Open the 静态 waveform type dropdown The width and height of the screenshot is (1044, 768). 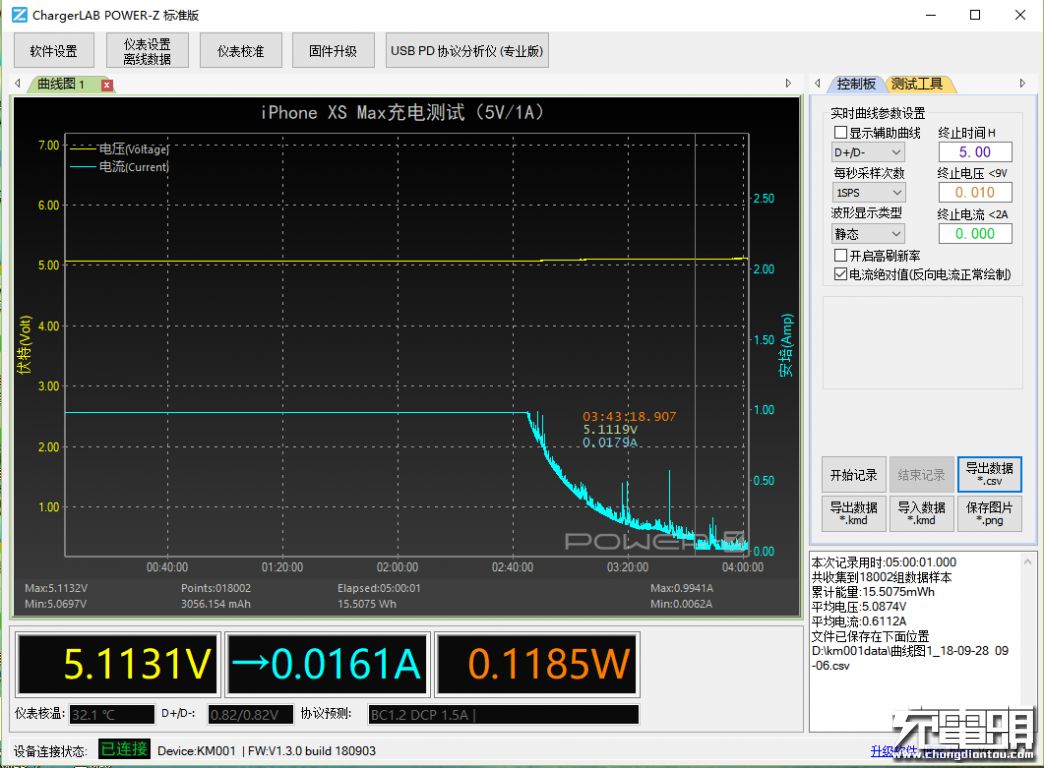868,234
